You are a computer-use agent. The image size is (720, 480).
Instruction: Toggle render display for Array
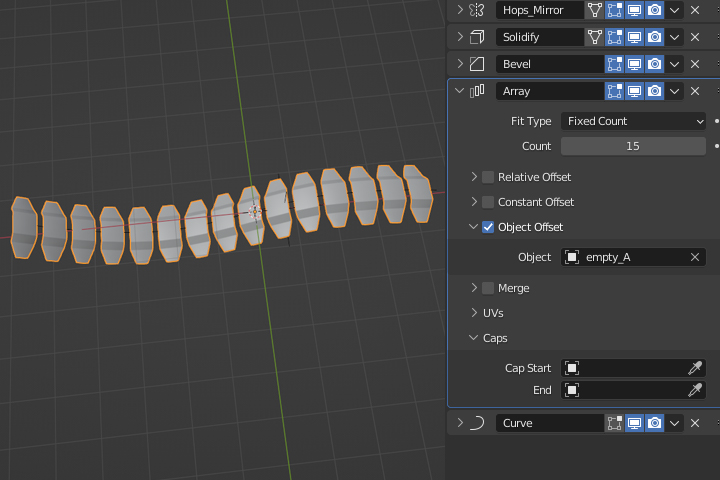[654, 91]
